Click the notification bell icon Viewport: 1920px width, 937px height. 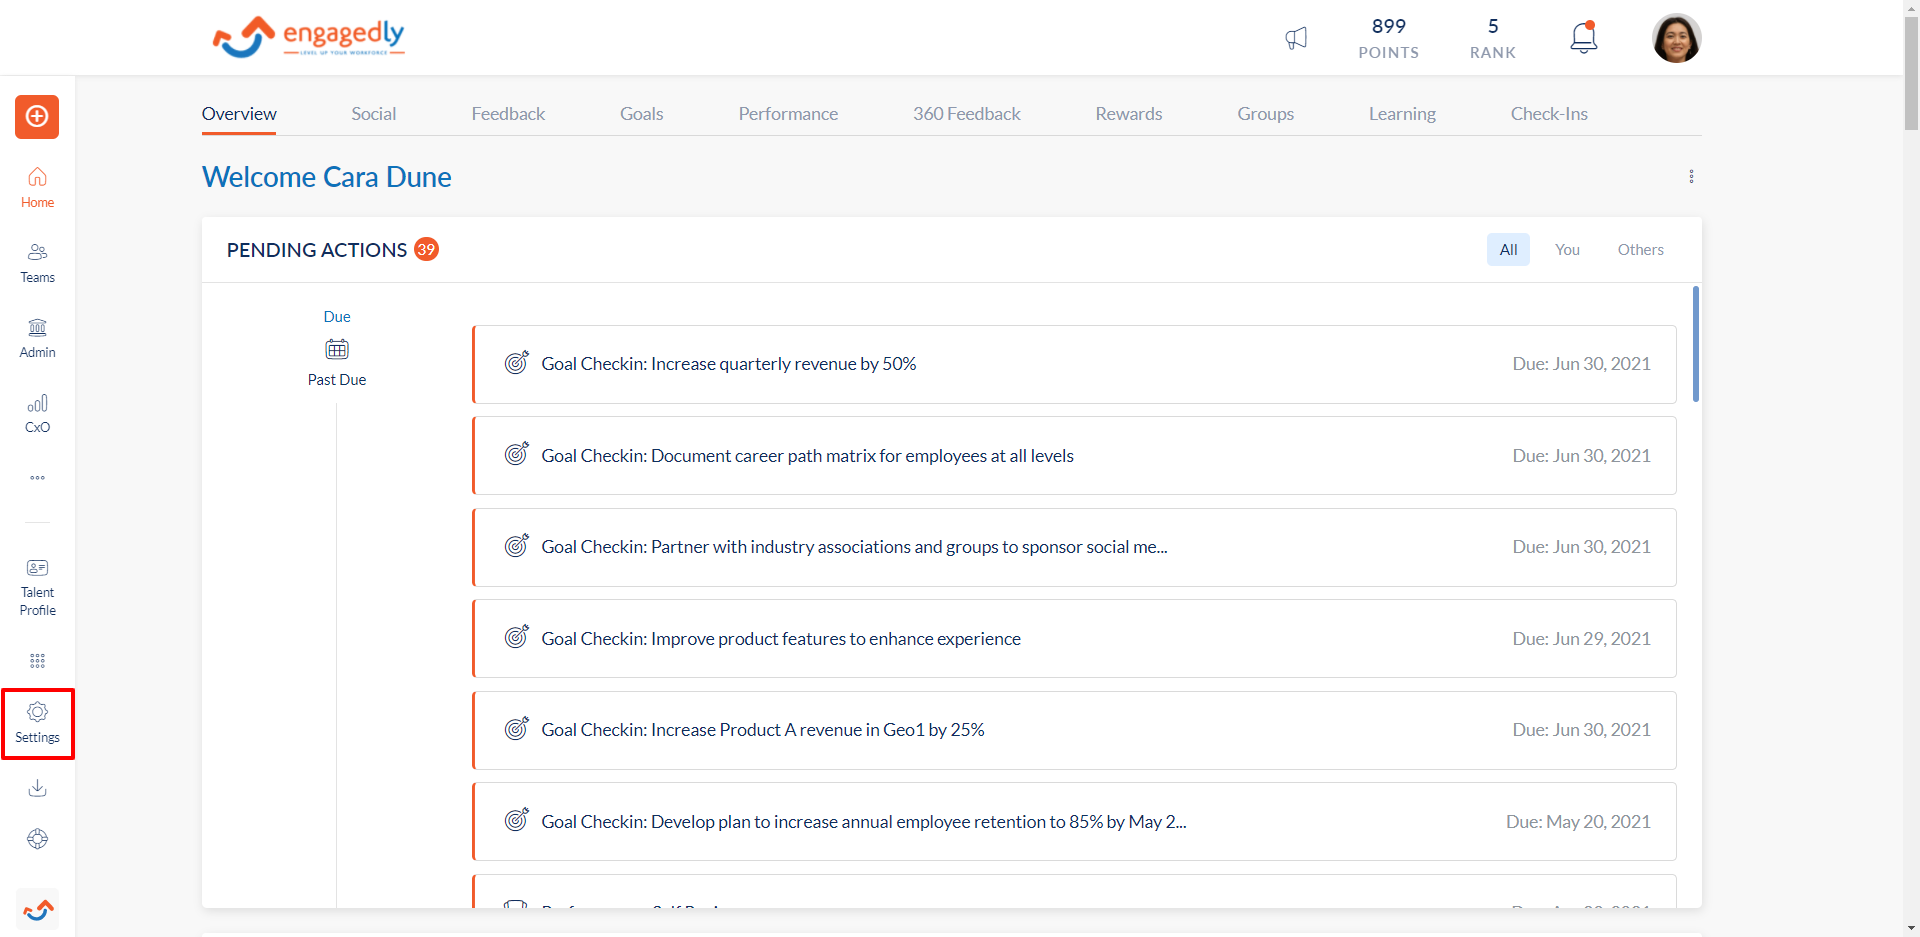coord(1583,38)
